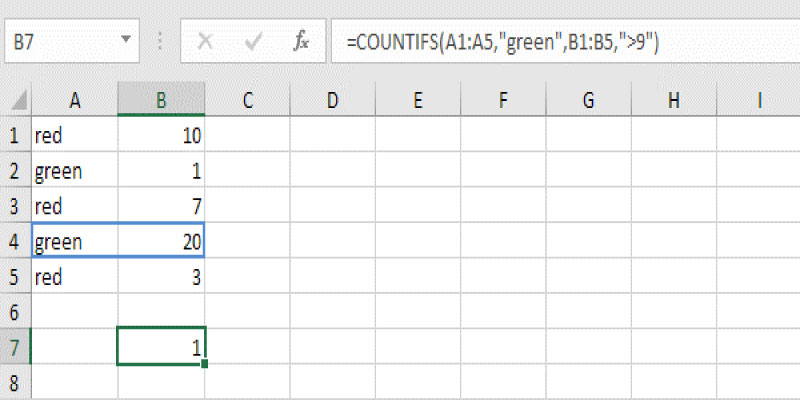This screenshot has width=800, height=400.
Task: Select column H header
Action: click(673, 100)
